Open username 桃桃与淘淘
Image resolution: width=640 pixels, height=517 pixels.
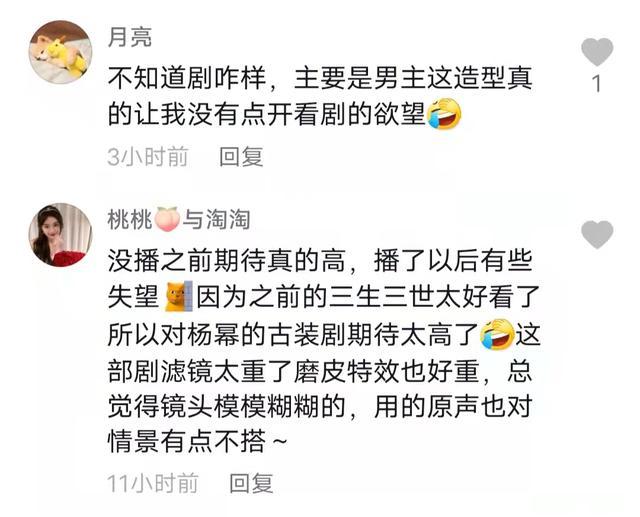click(x=179, y=220)
